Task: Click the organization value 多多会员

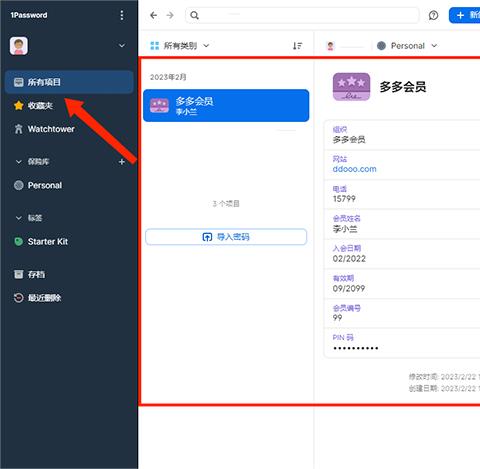Action: pyautogui.click(x=349, y=139)
